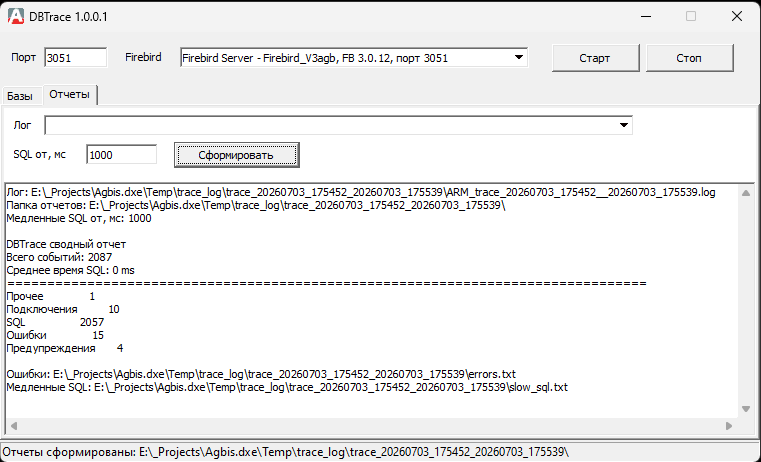Click the Порт input field with 3051

(x=75, y=58)
